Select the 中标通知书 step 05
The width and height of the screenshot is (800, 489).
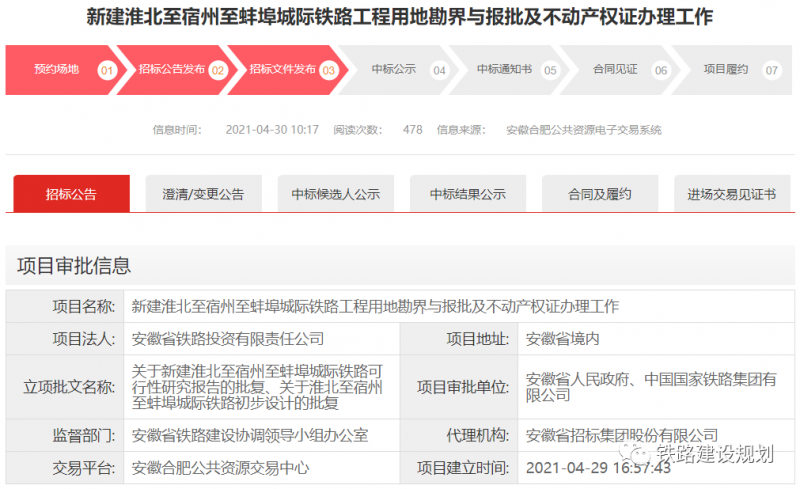[x=509, y=70]
